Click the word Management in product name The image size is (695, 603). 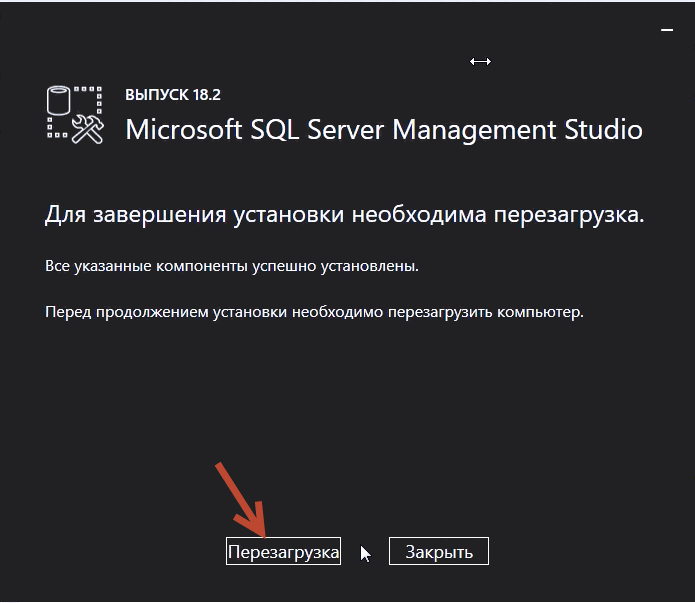point(474,131)
